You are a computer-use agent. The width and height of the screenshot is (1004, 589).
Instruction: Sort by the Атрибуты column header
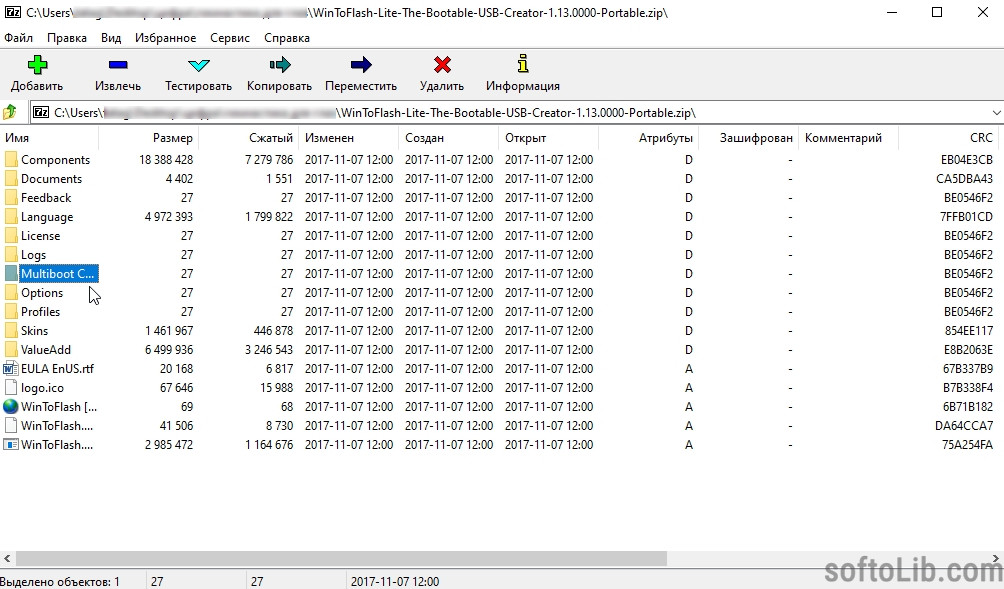pos(648,138)
